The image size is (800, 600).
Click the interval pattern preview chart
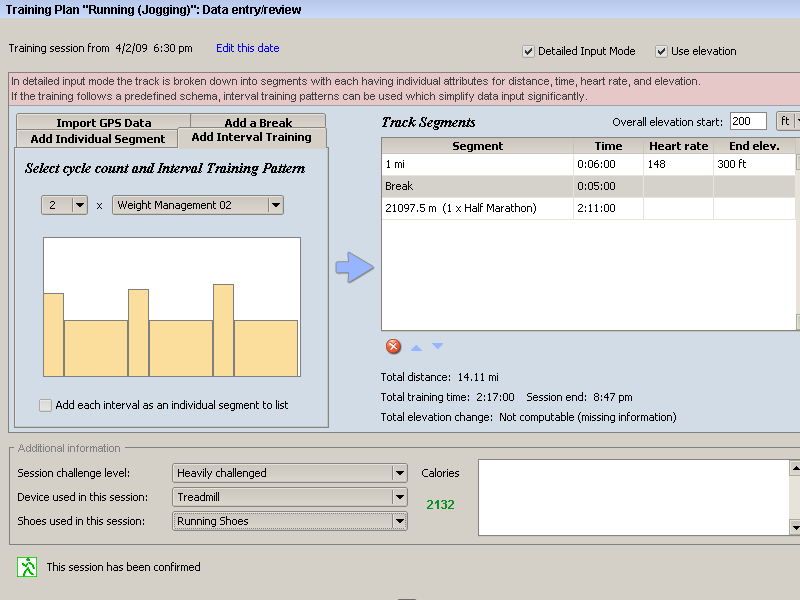click(x=171, y=306)
